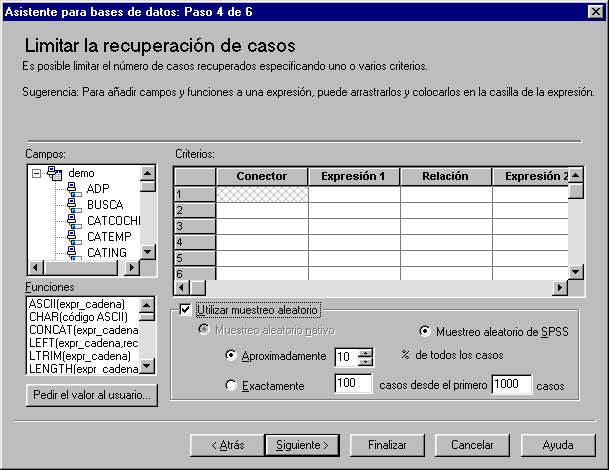This screenshot has height=470, width=609.
Task: Collapse the demo tree node
Action: 37,173
